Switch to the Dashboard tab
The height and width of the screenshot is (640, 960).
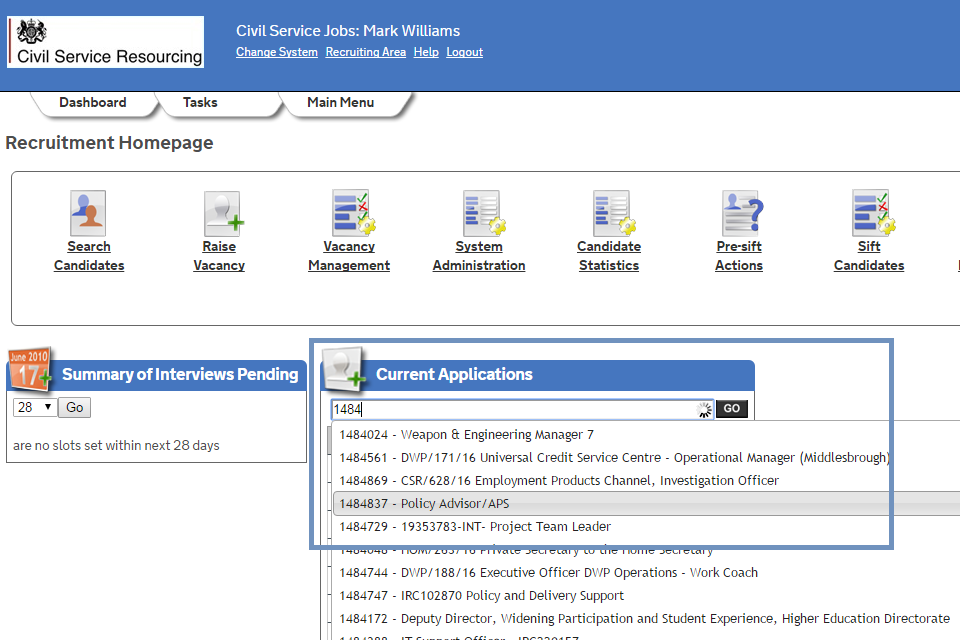[93, 103]
